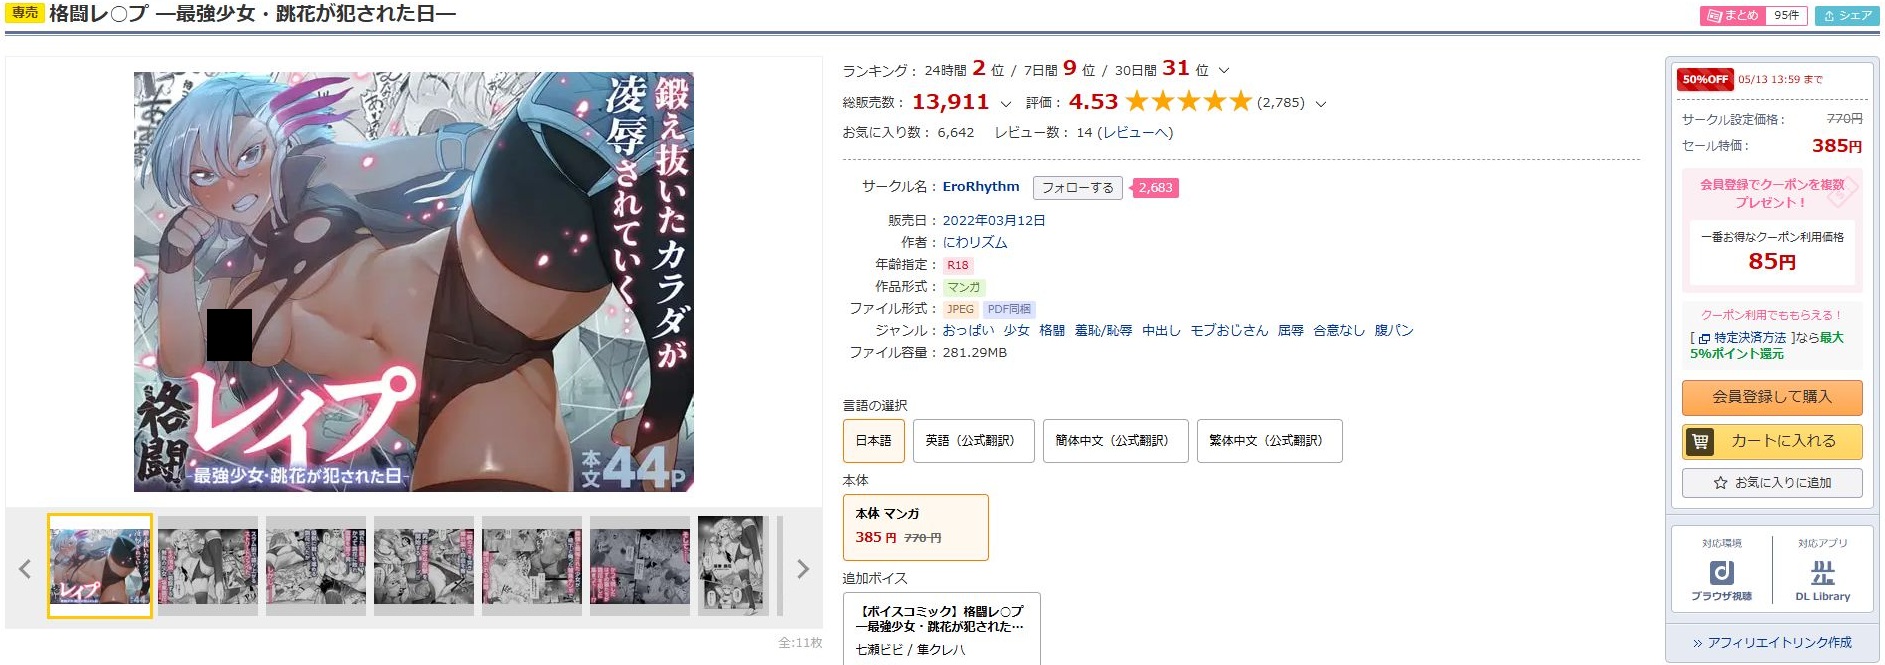
Task: Open the シェア share button
Action: (1848, 16)
